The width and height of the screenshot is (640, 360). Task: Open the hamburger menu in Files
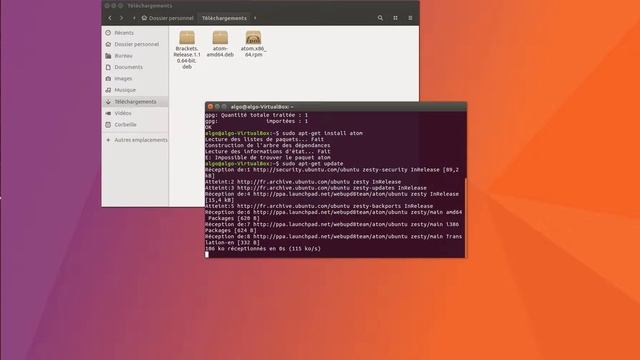coord(410,18)
